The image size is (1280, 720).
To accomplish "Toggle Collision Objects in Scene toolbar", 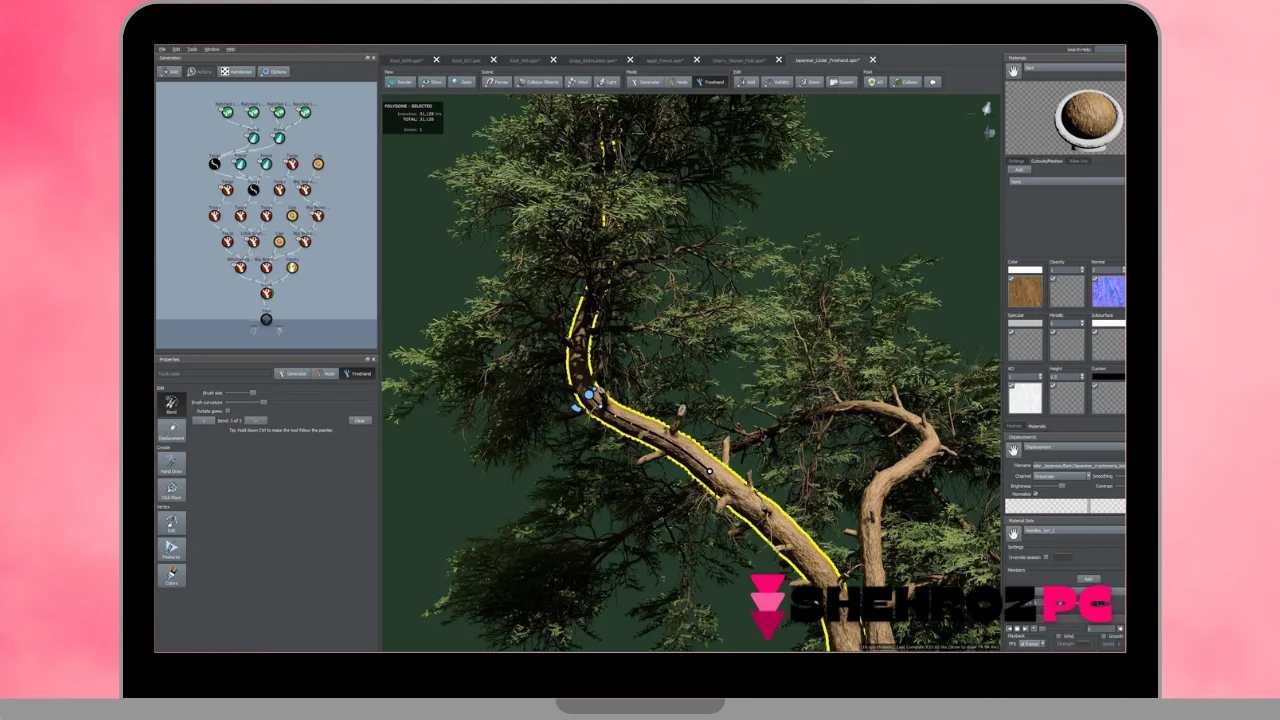I will 538,82.
